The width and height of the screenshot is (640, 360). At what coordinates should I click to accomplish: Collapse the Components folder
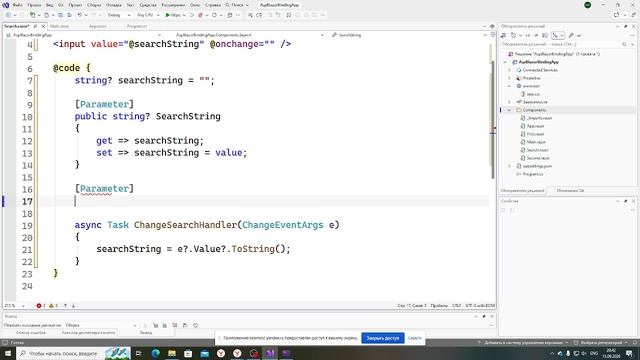point(509,110)
